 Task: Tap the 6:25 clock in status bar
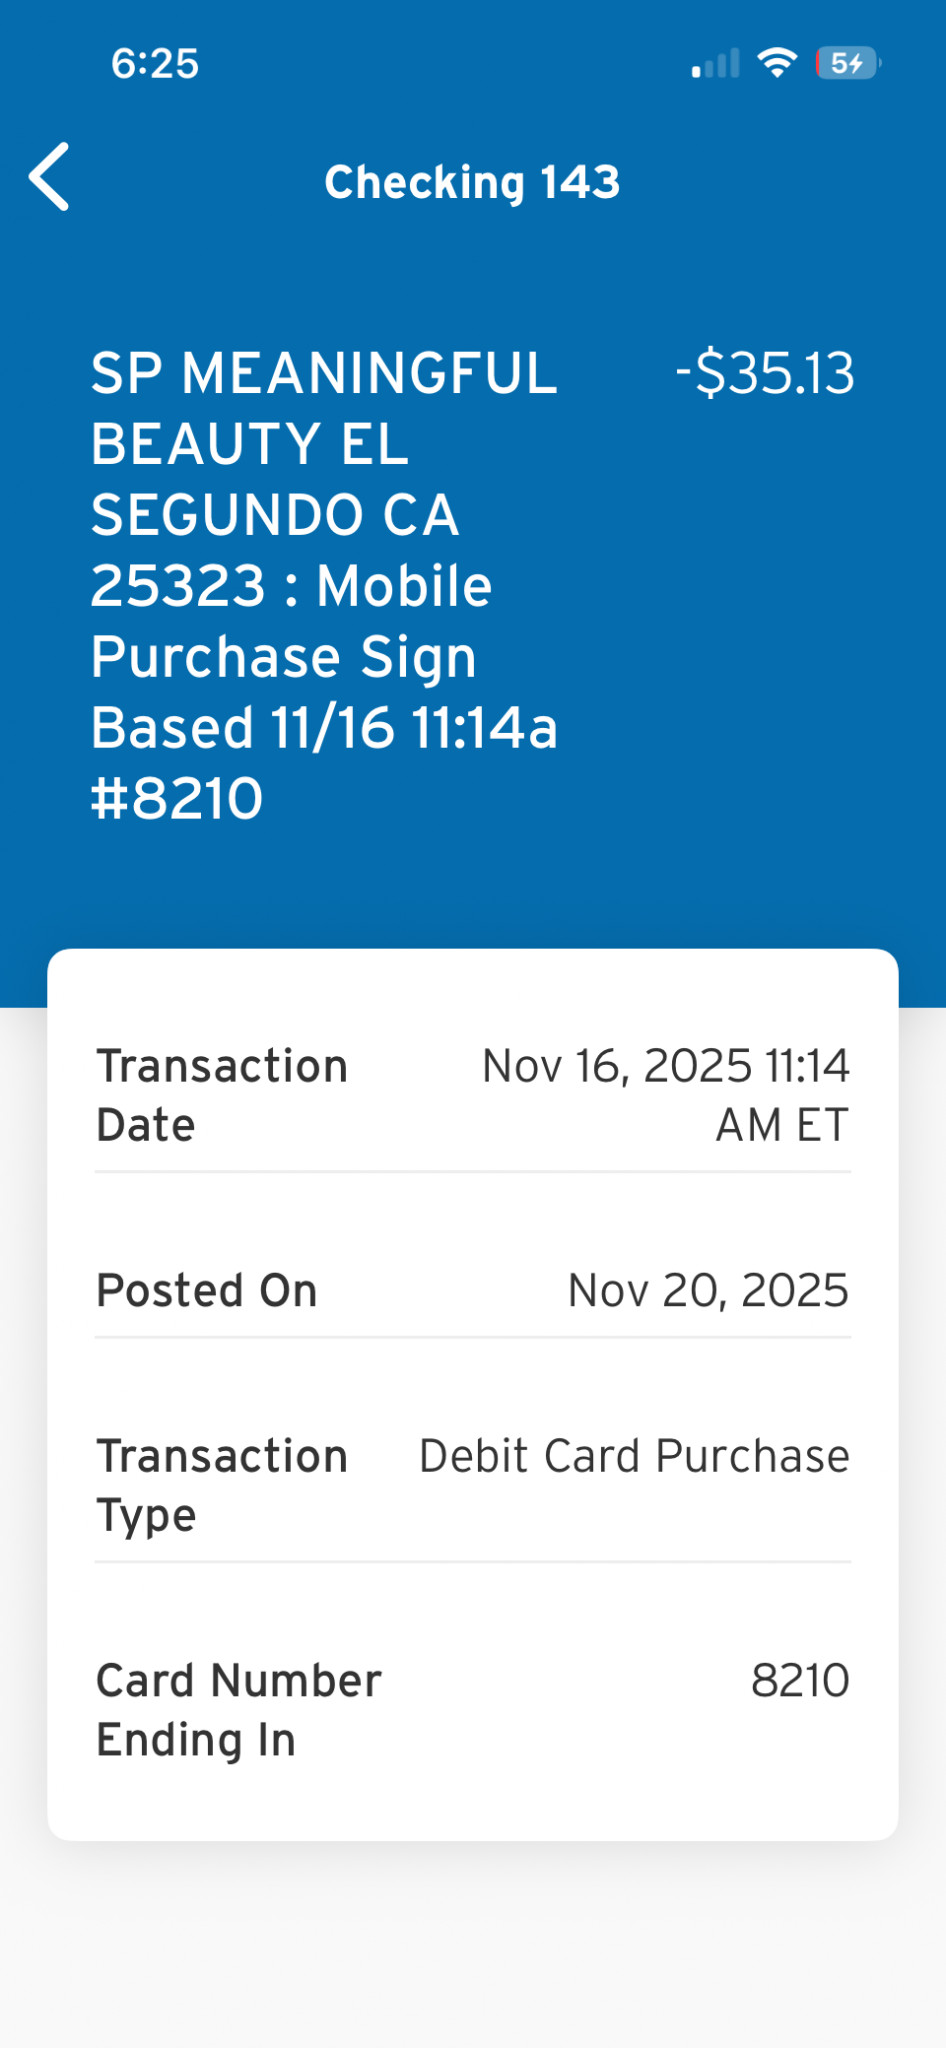[x=155, y=64]
